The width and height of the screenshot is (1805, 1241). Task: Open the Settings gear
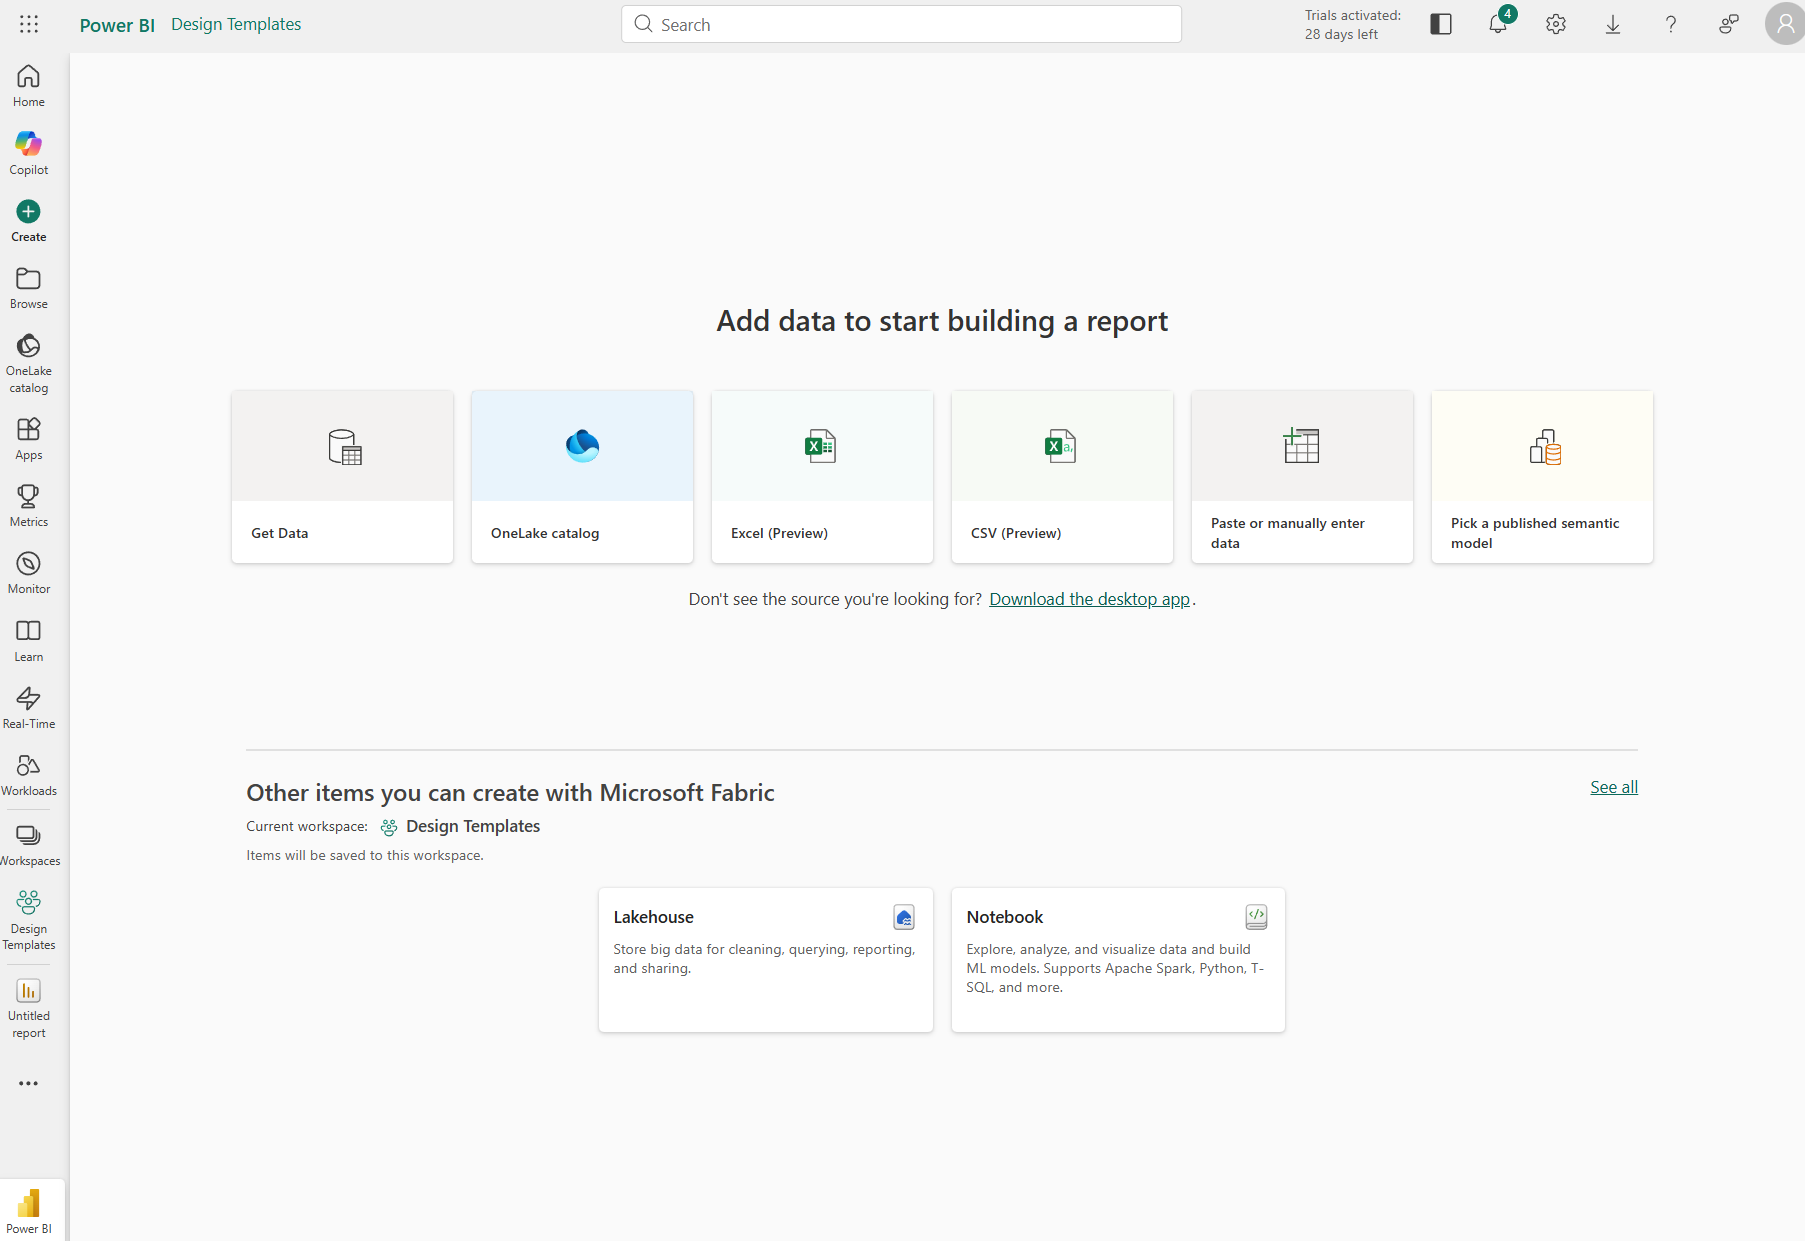pos(1556,24)
